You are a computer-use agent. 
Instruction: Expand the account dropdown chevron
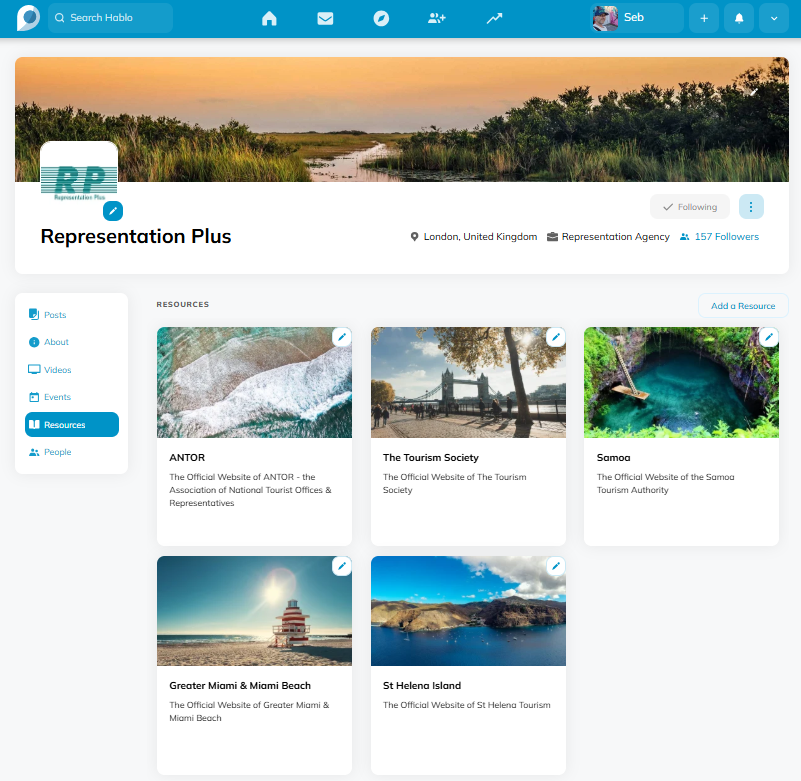774,18
